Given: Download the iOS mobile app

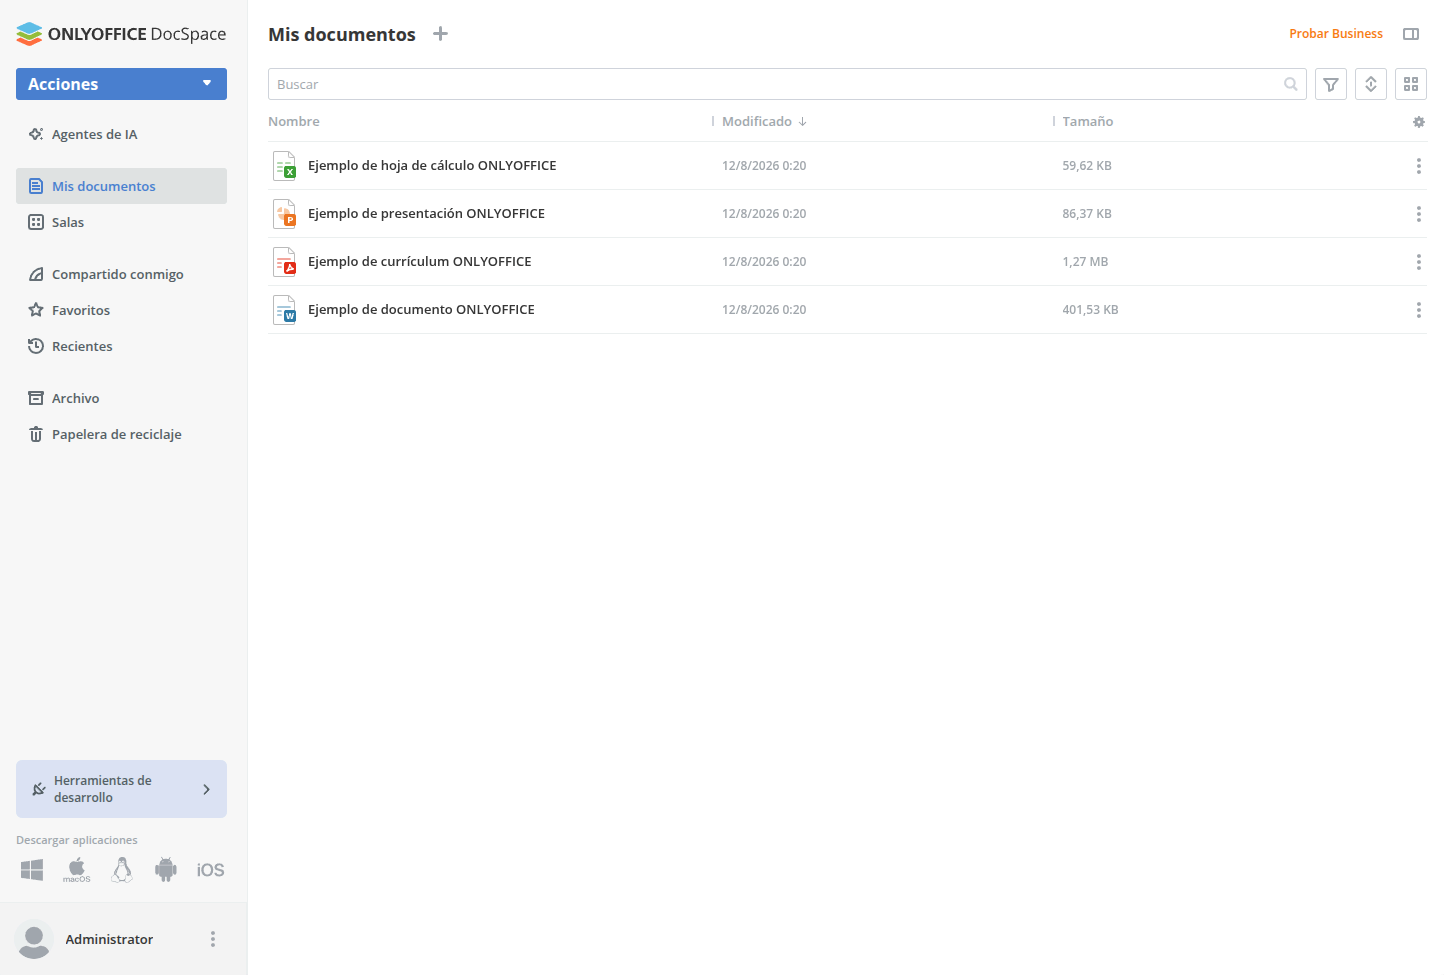Looking at the screenshot, I should 210,870.
